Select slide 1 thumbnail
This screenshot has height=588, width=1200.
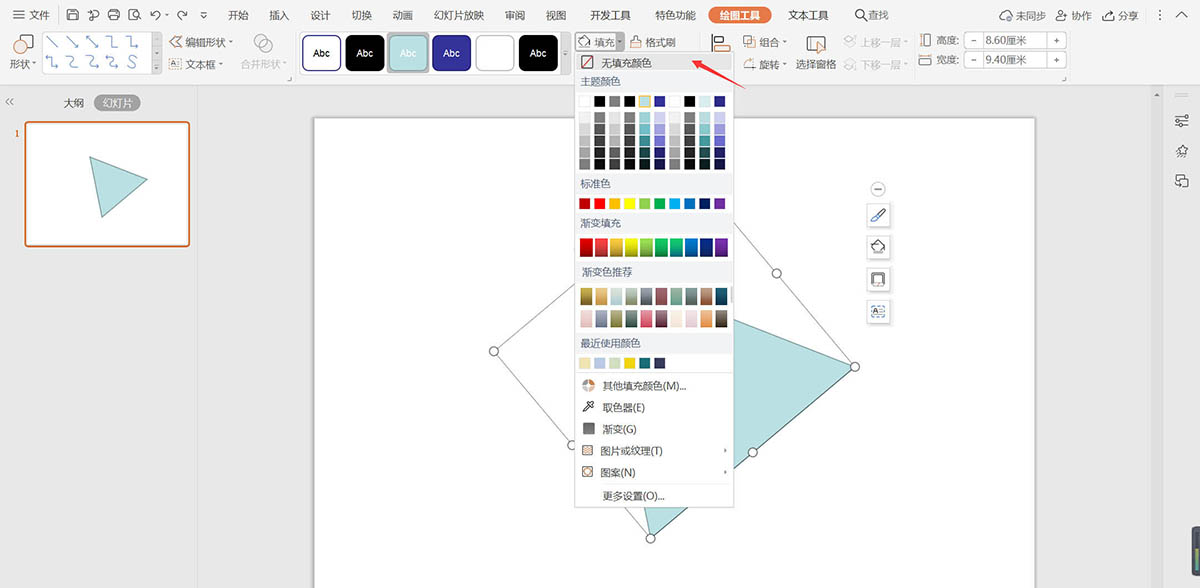tap(107, 184)
